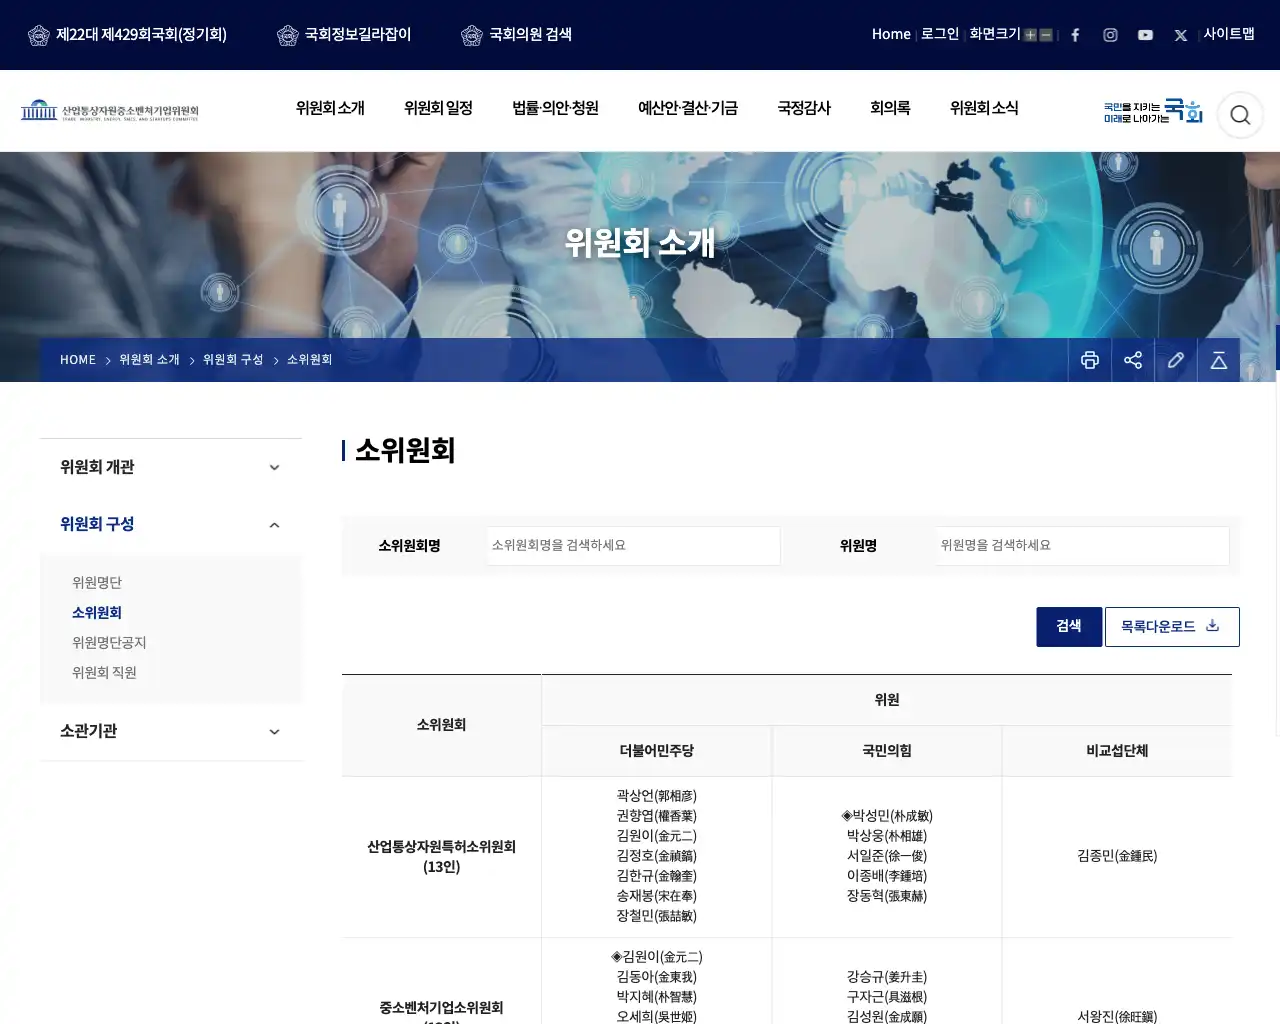Open the 위원회 소식 main menu
The width and height of the screenshot is (1280, 1024).
[984, 108]
